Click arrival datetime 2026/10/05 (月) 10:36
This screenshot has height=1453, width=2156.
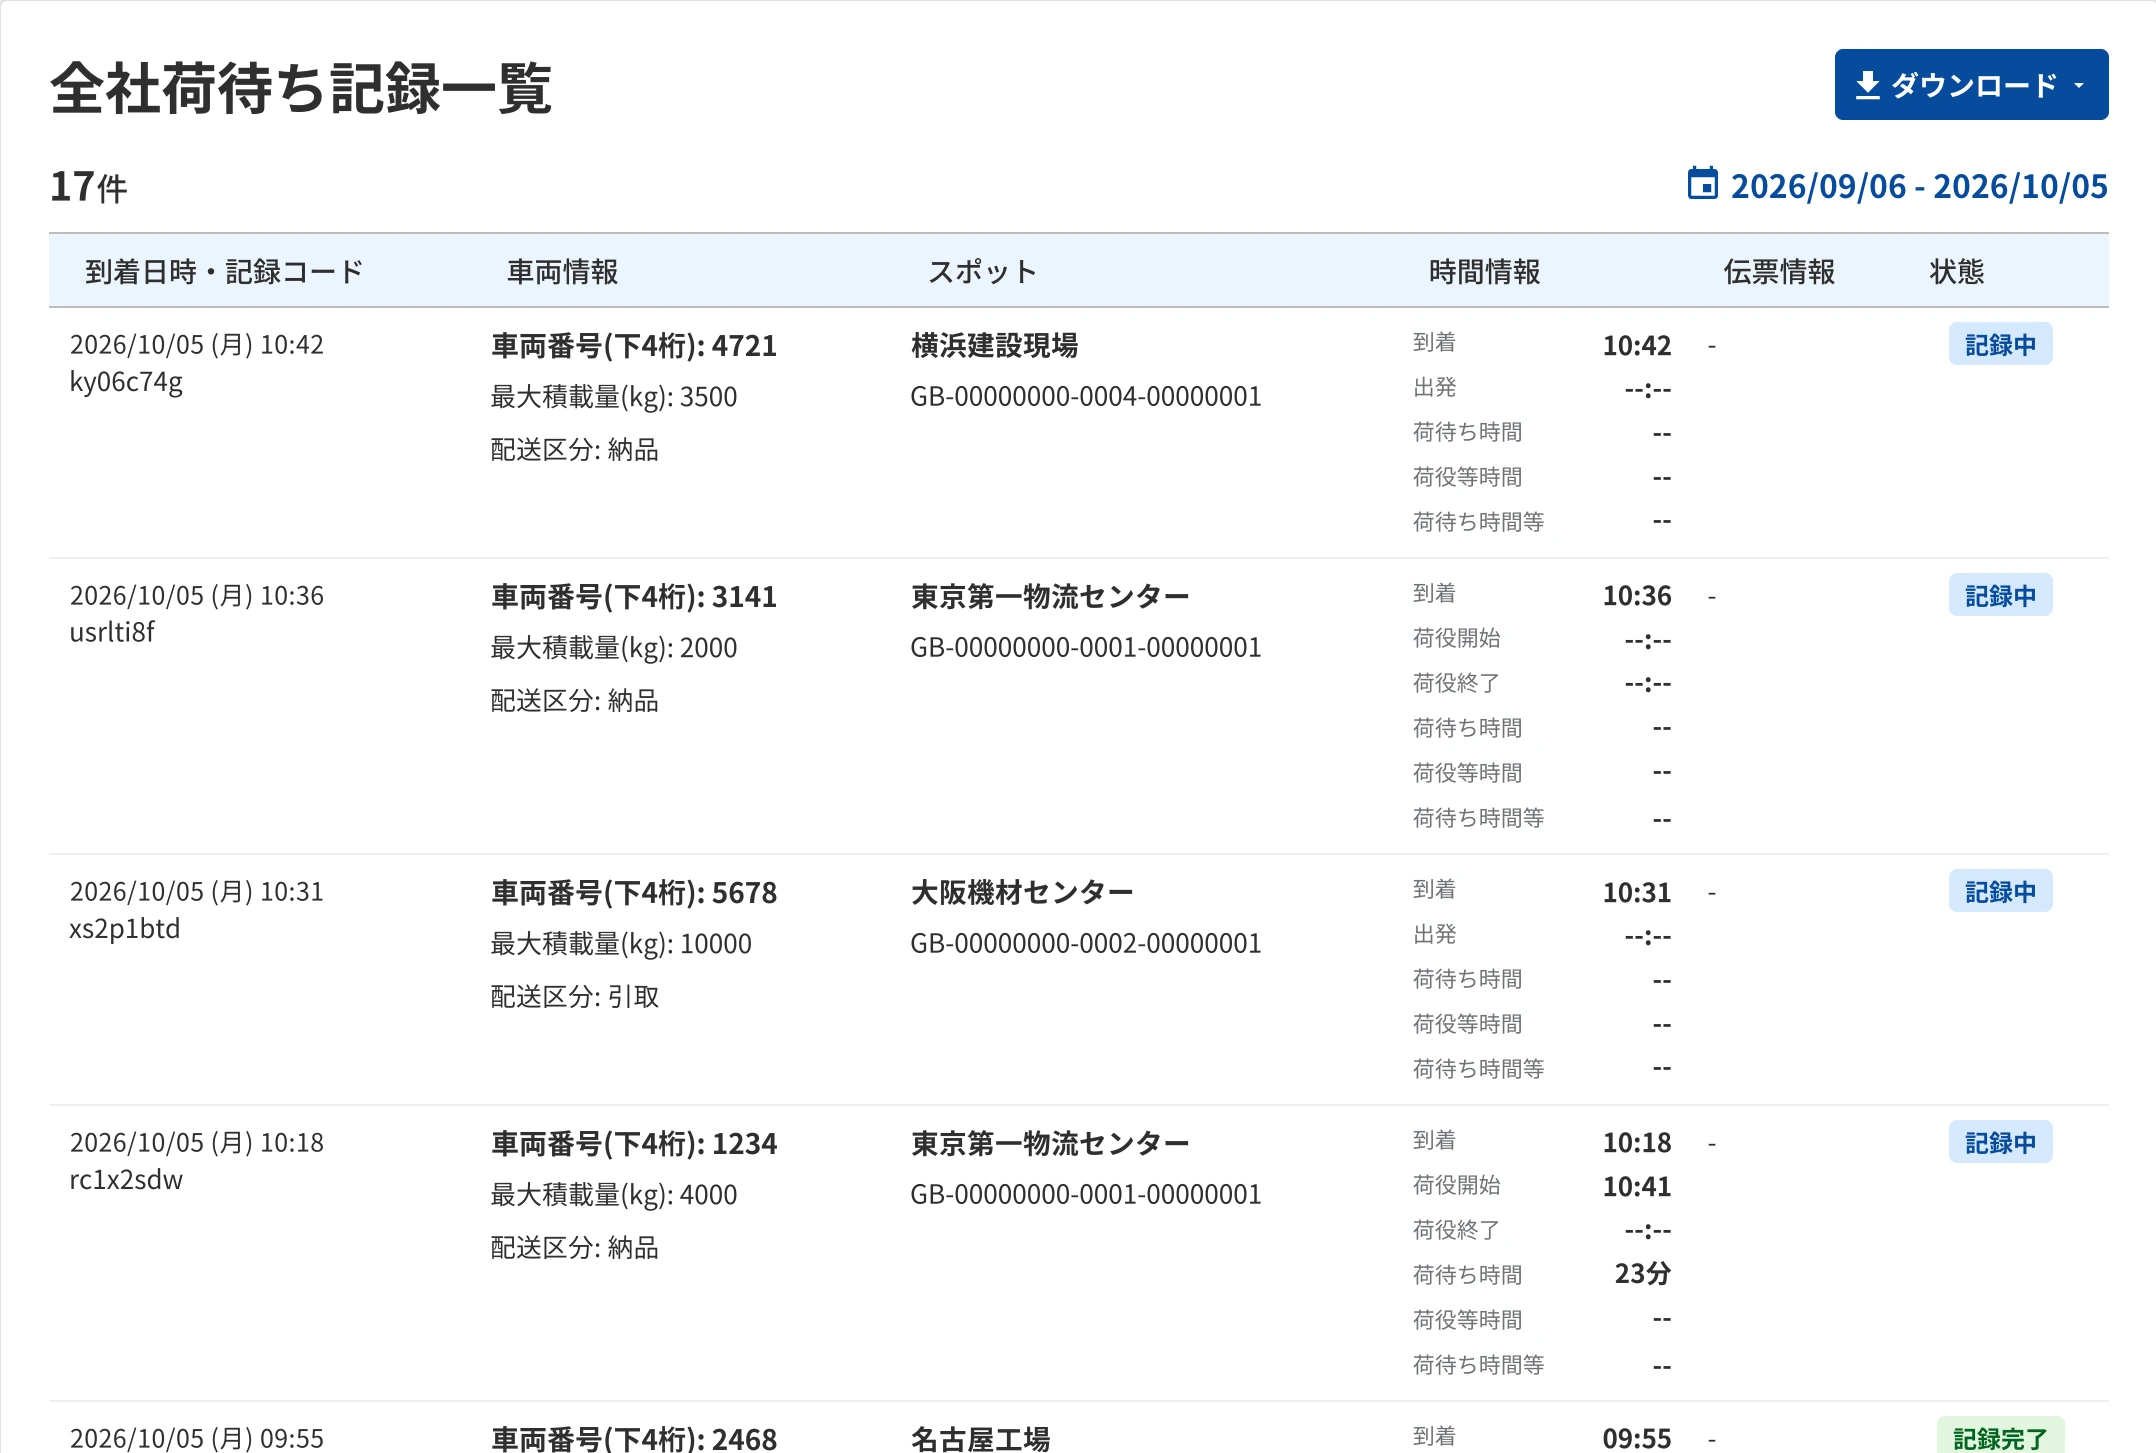click(197, 596)
